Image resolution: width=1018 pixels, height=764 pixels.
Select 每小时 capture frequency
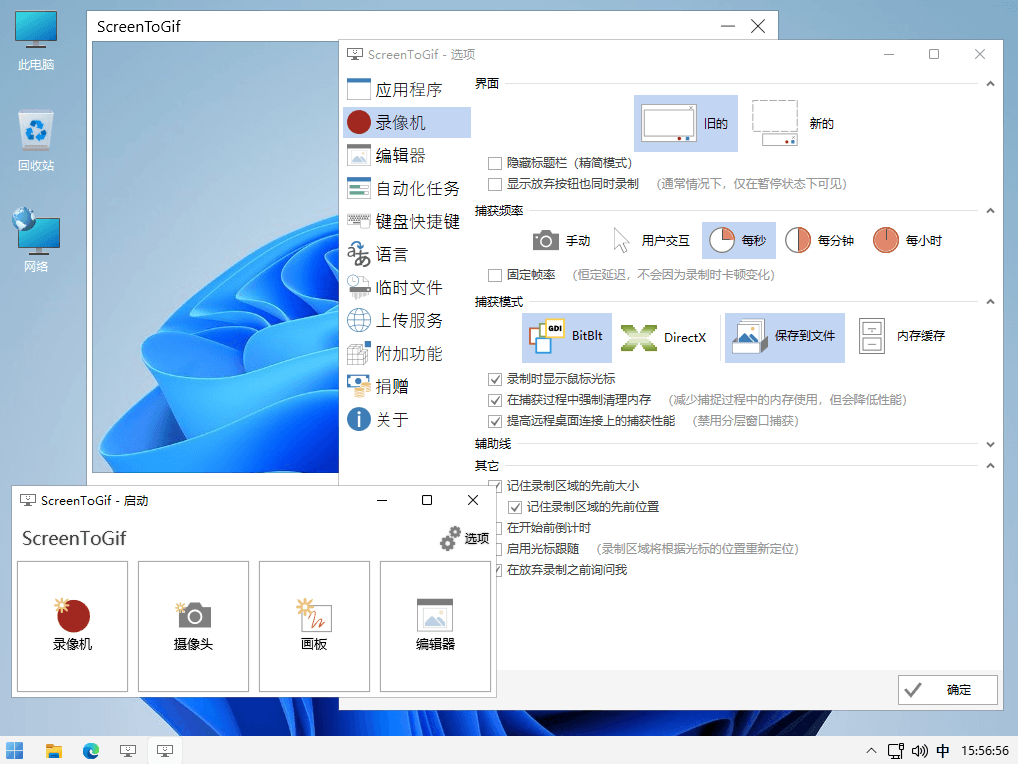point(907,241)
